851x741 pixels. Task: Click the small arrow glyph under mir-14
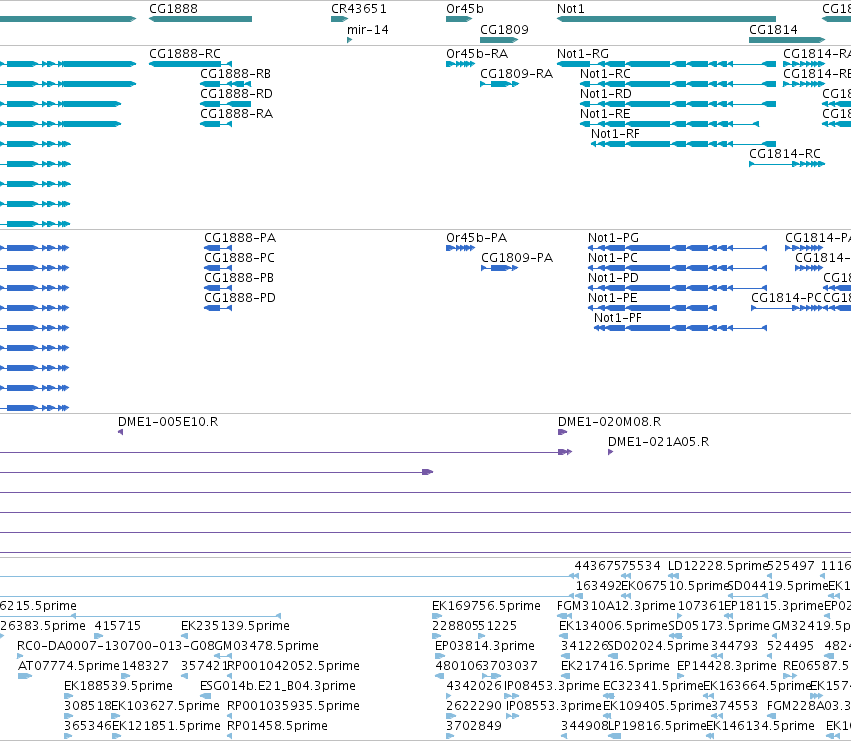coord(350,40)
